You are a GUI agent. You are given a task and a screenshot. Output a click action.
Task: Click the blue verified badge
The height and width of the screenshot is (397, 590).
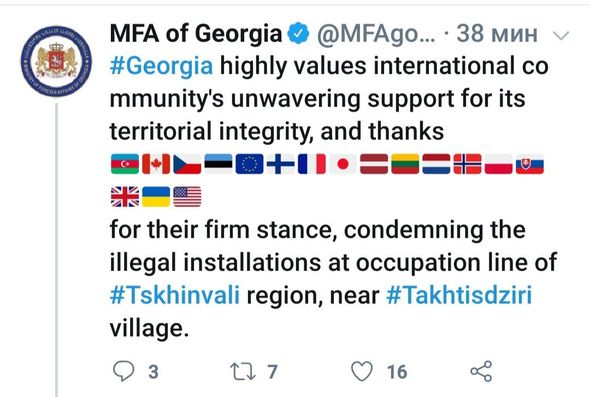click(x=298, y=33)
